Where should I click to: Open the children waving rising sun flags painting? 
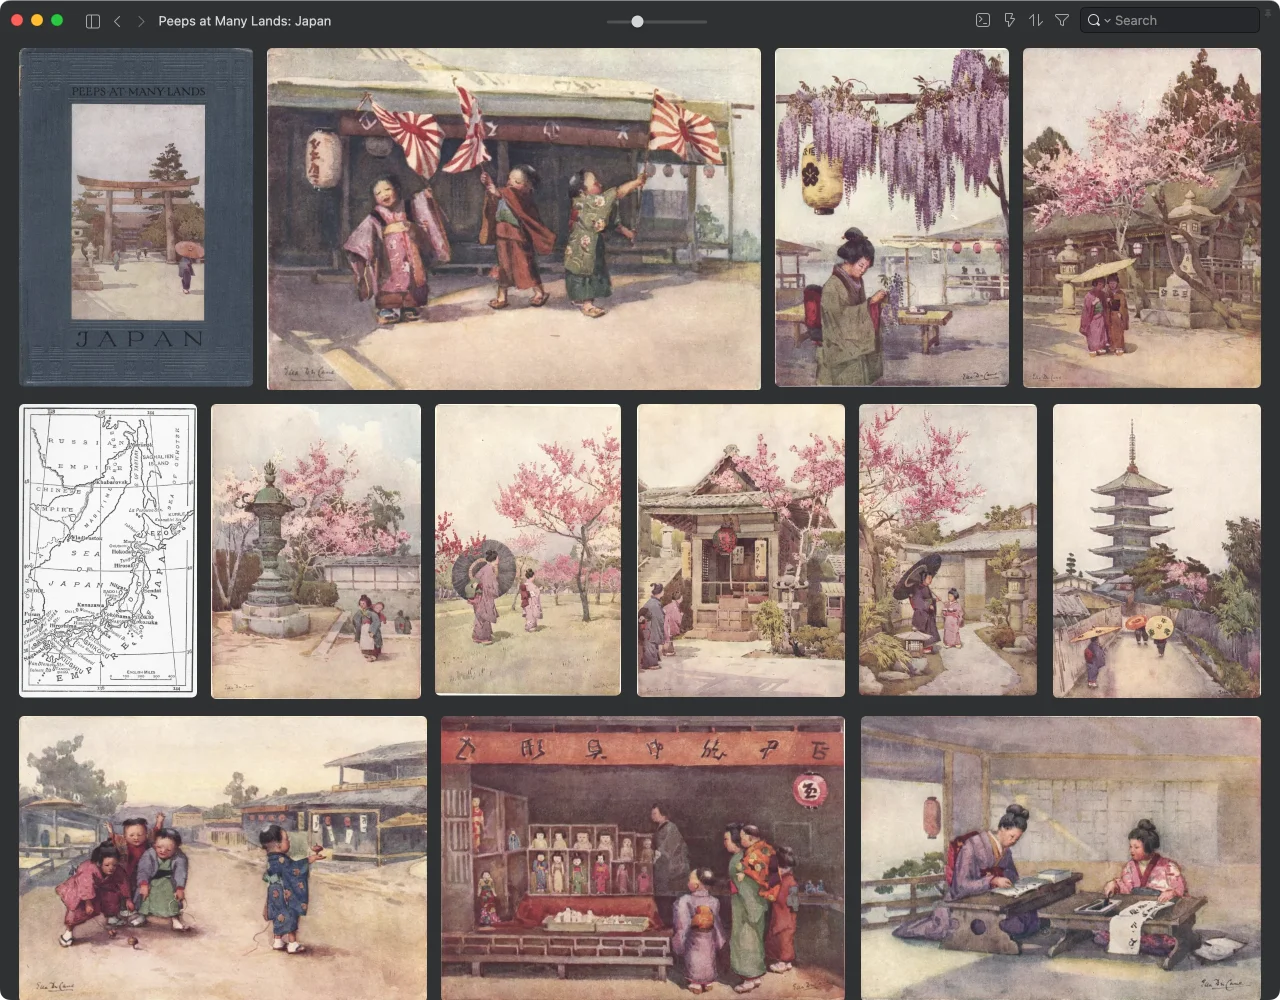[514, 219]
